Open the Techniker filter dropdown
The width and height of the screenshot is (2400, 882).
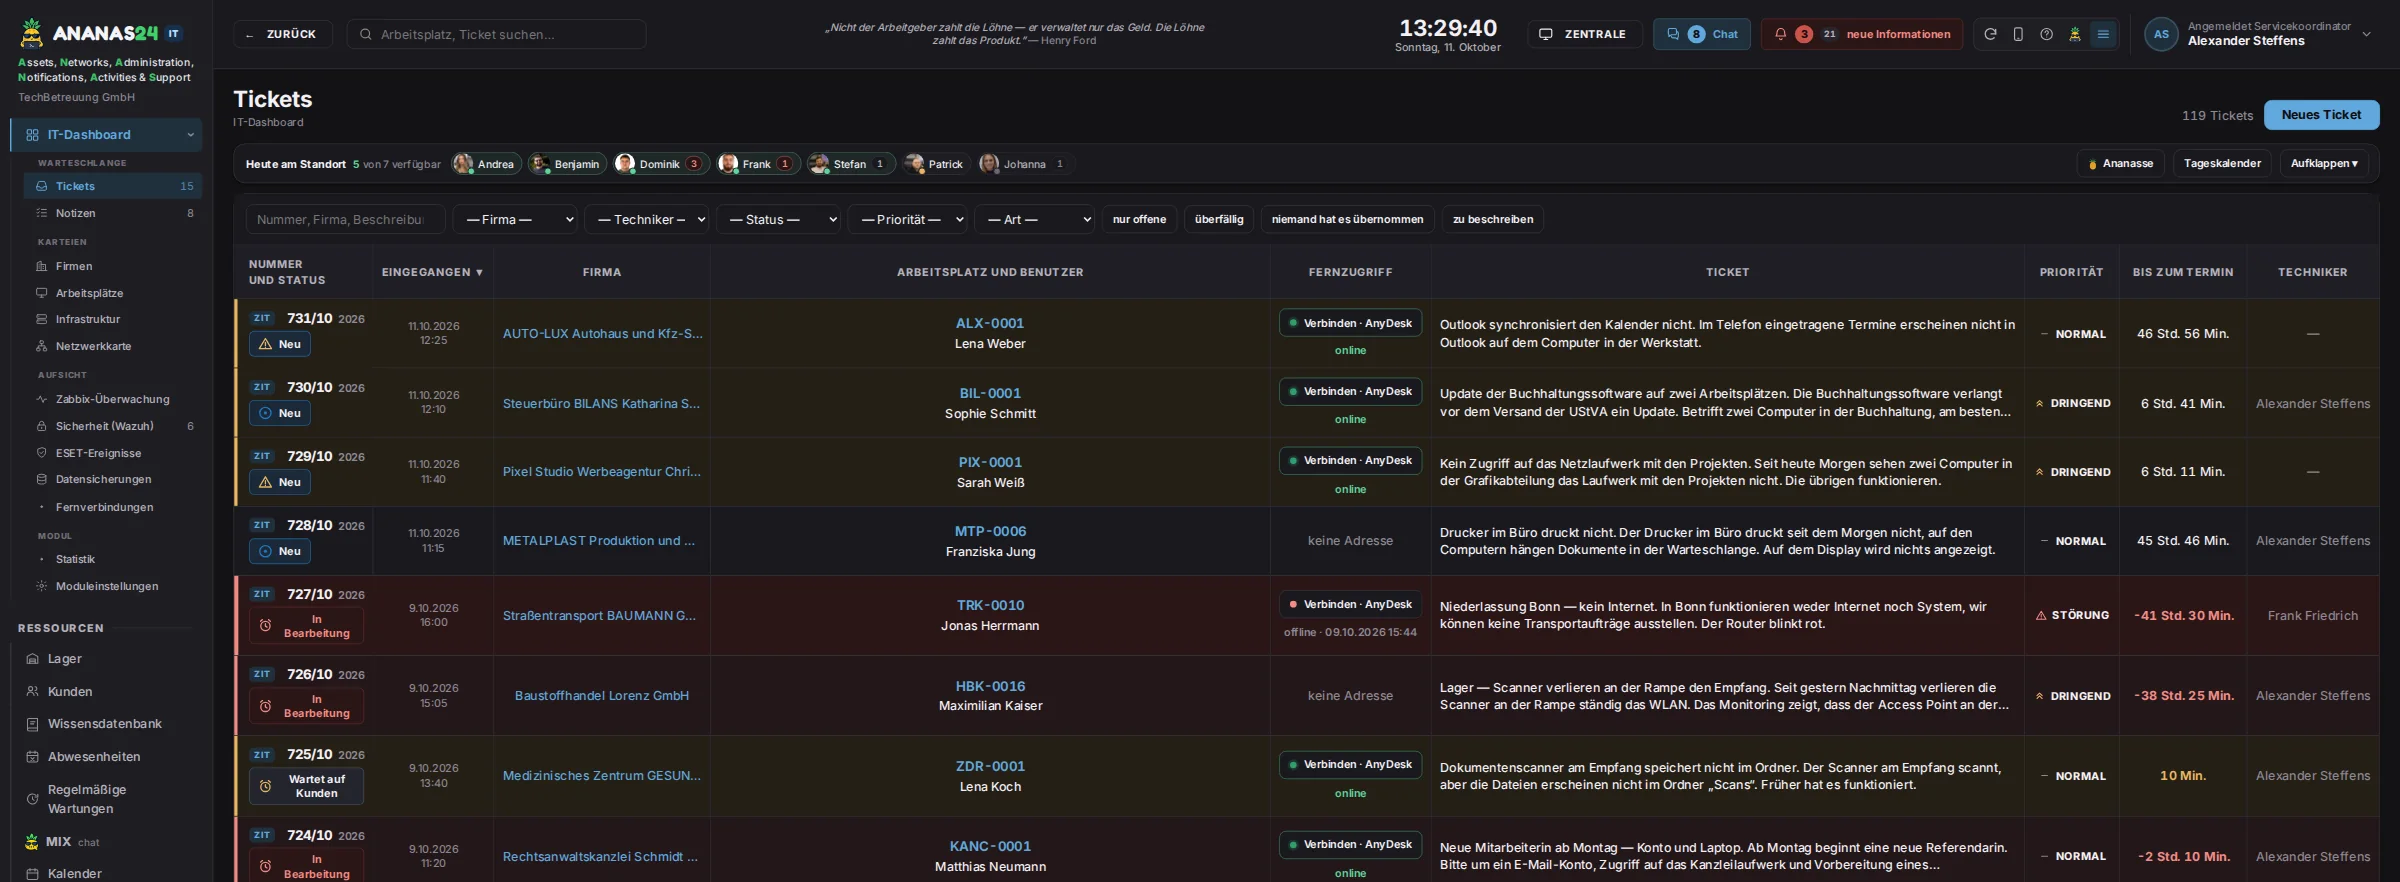click(647, 219)
